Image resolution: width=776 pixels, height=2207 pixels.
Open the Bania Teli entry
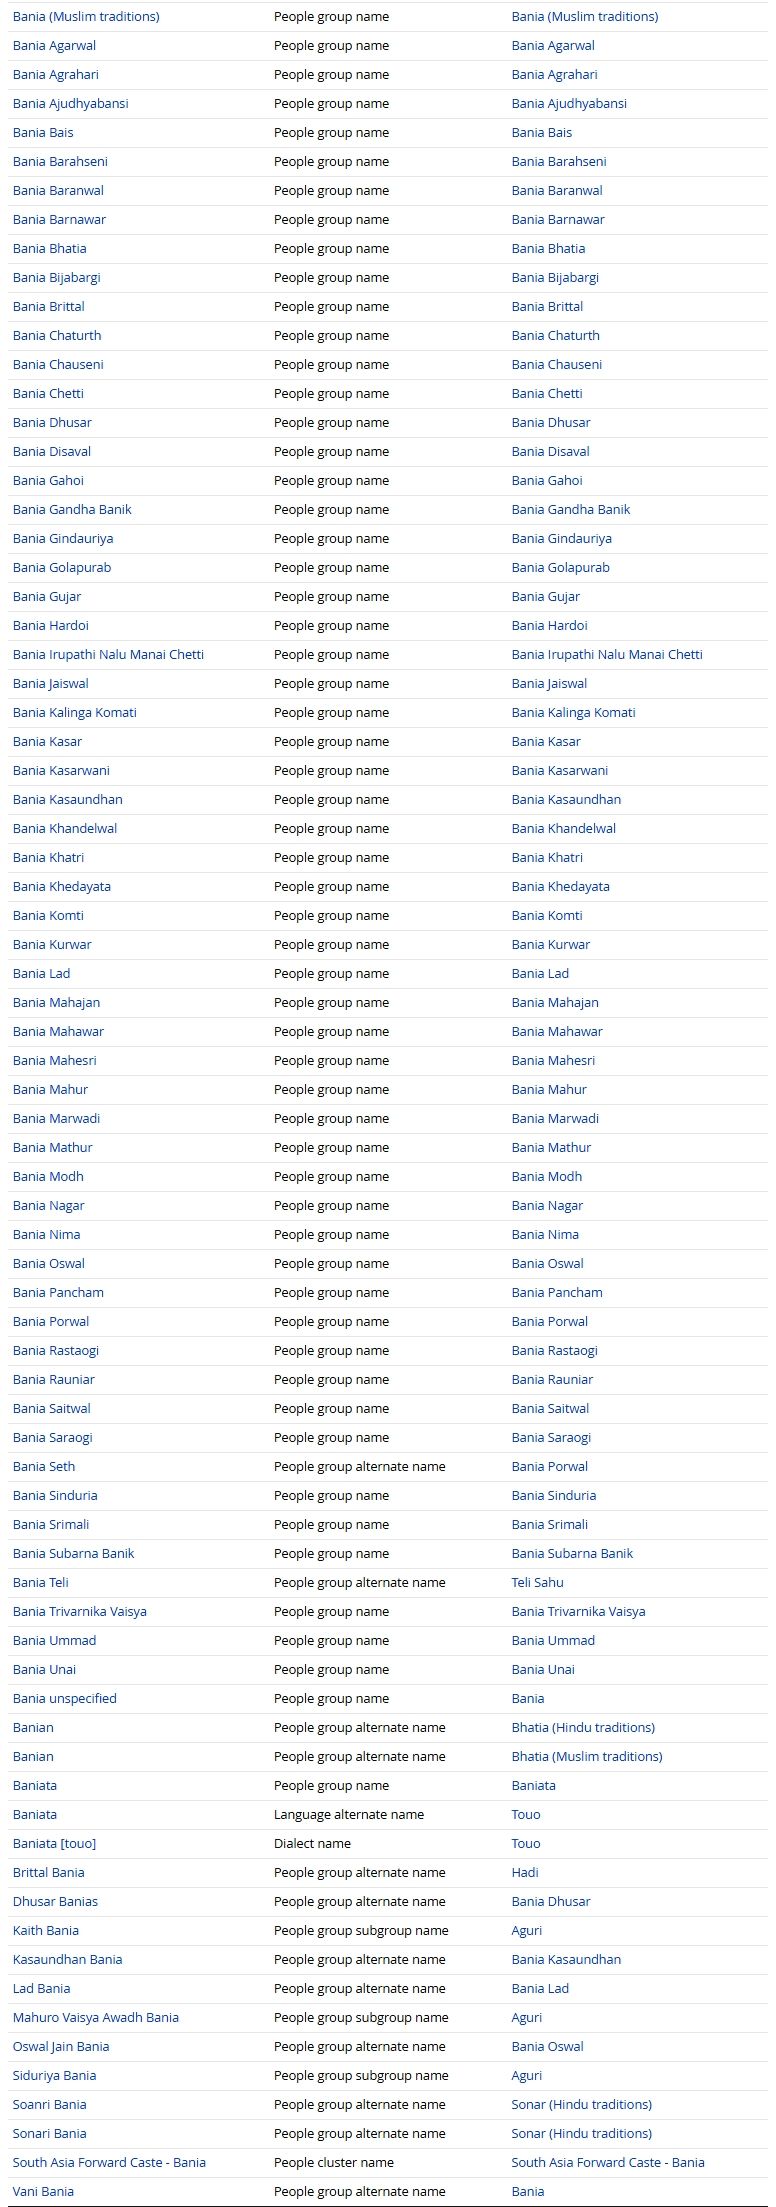pyautogui.click(x=41, y=1582)
